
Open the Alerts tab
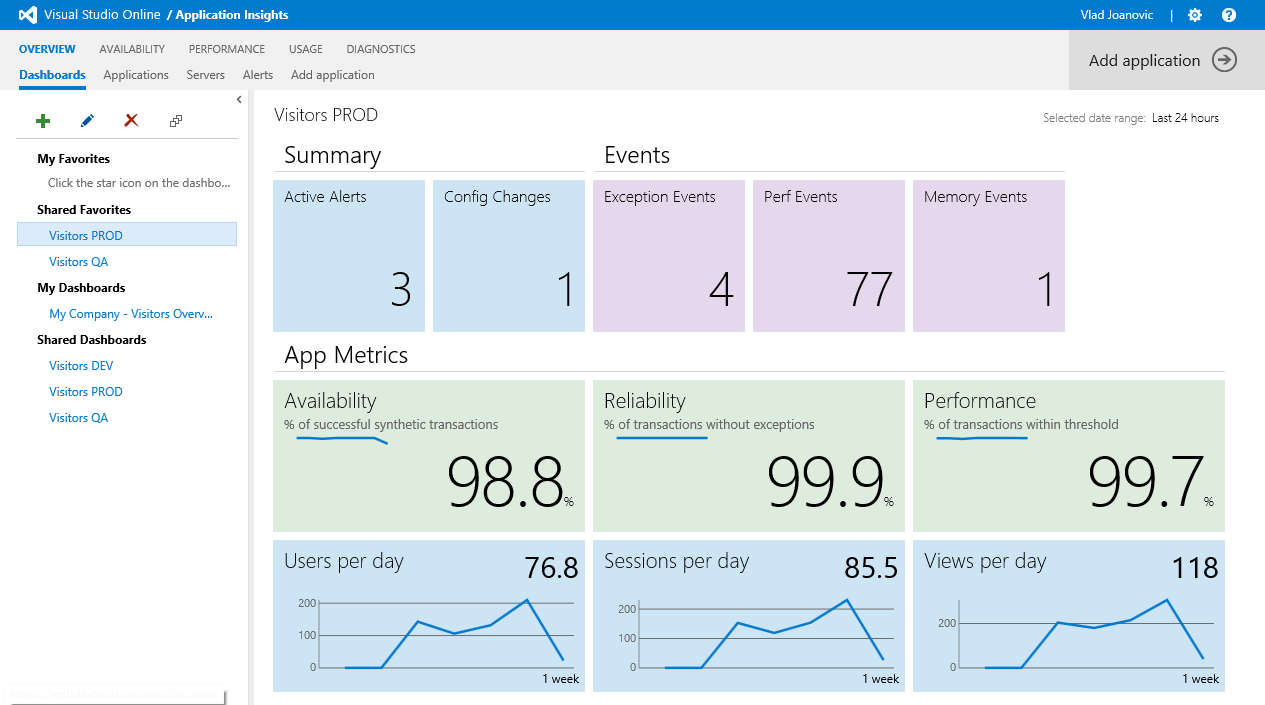[x=258, y=75]
